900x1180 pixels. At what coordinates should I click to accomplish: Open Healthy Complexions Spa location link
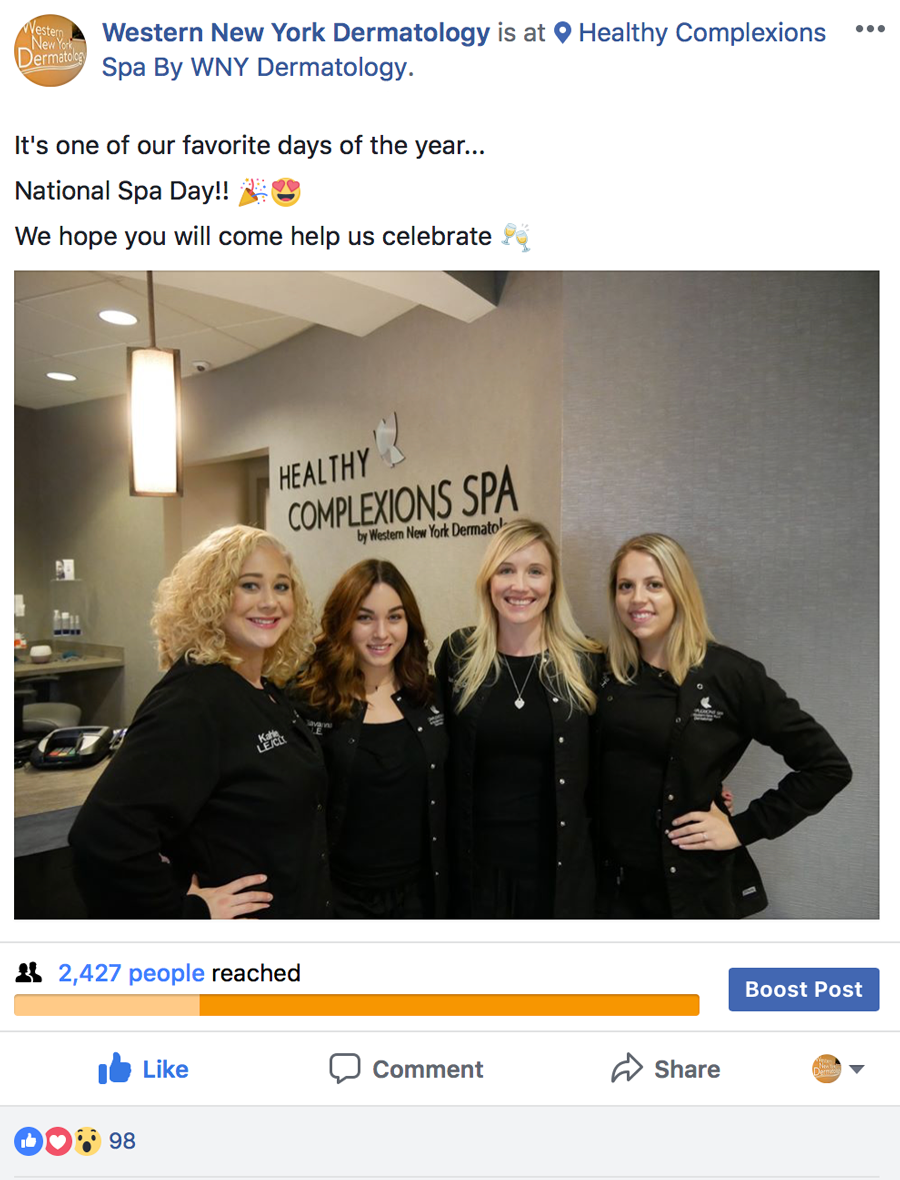coord(464,50)
